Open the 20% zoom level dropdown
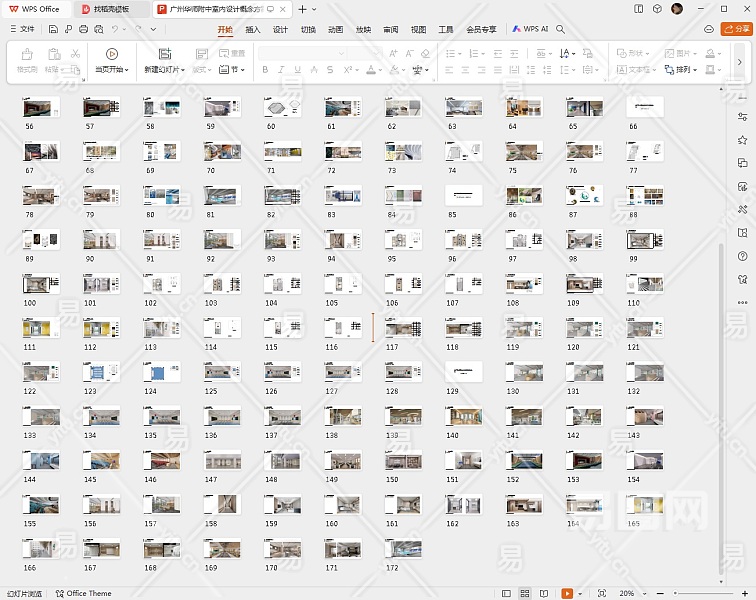This screenshot has width=756, height=600. point(631,593)
